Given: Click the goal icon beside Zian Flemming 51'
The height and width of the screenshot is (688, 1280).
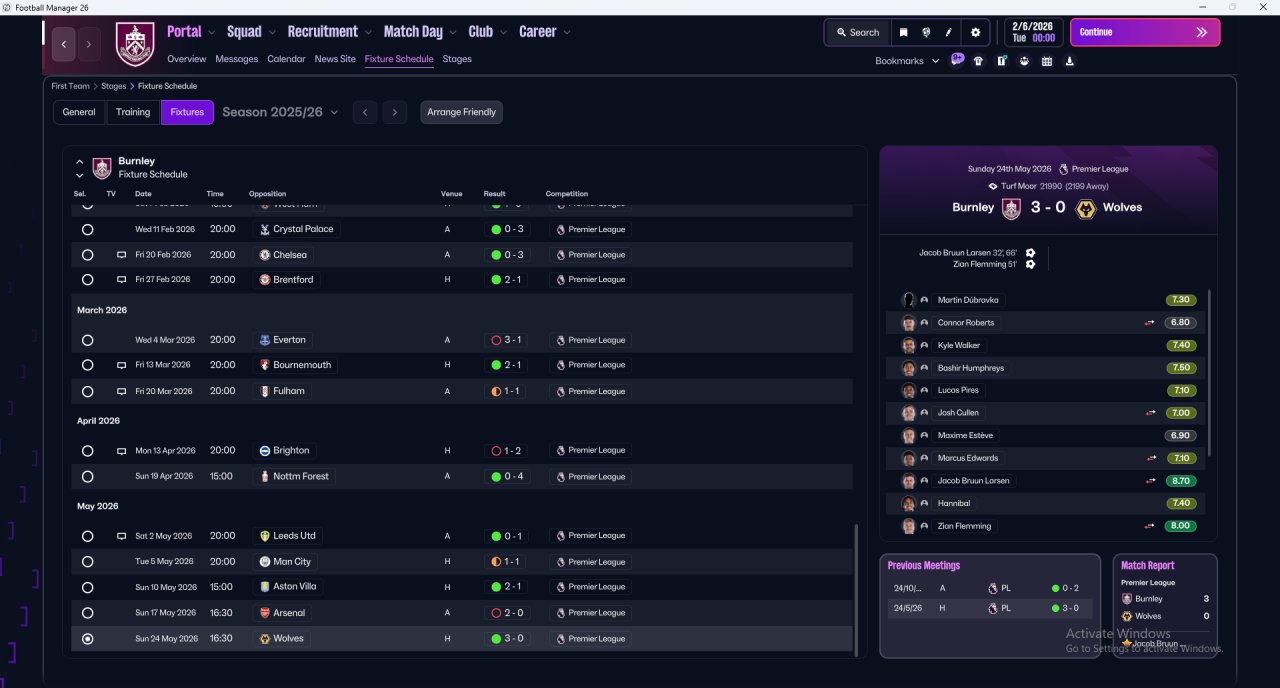Looking at the screenshot, I should (1030, 264).
